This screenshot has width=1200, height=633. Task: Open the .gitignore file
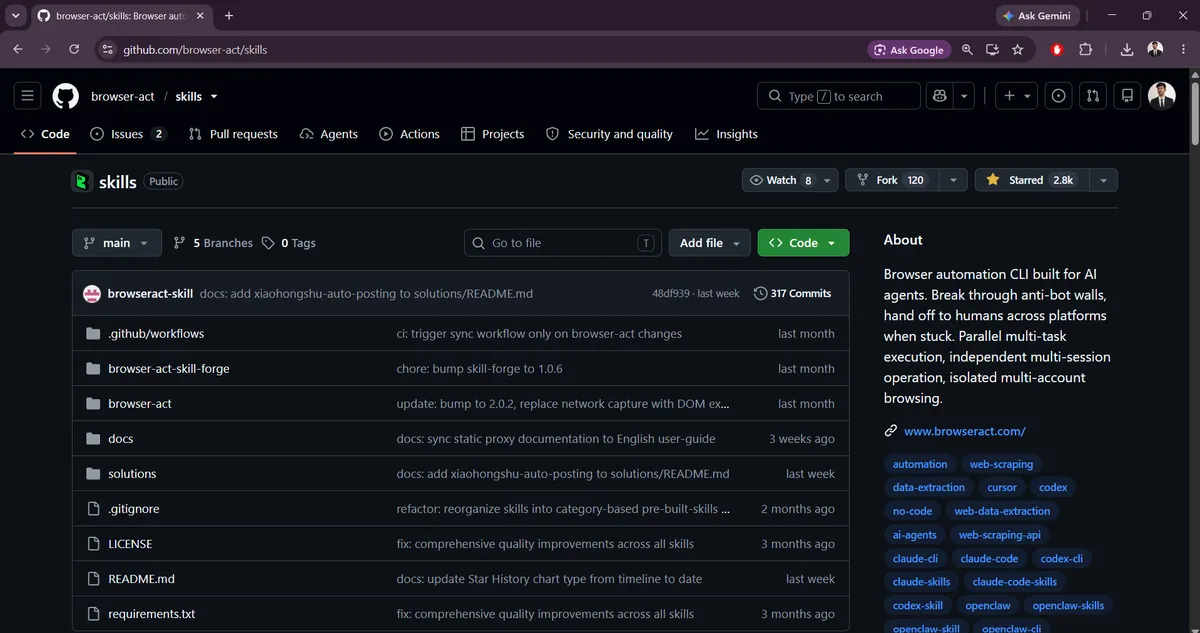point(134,509)
